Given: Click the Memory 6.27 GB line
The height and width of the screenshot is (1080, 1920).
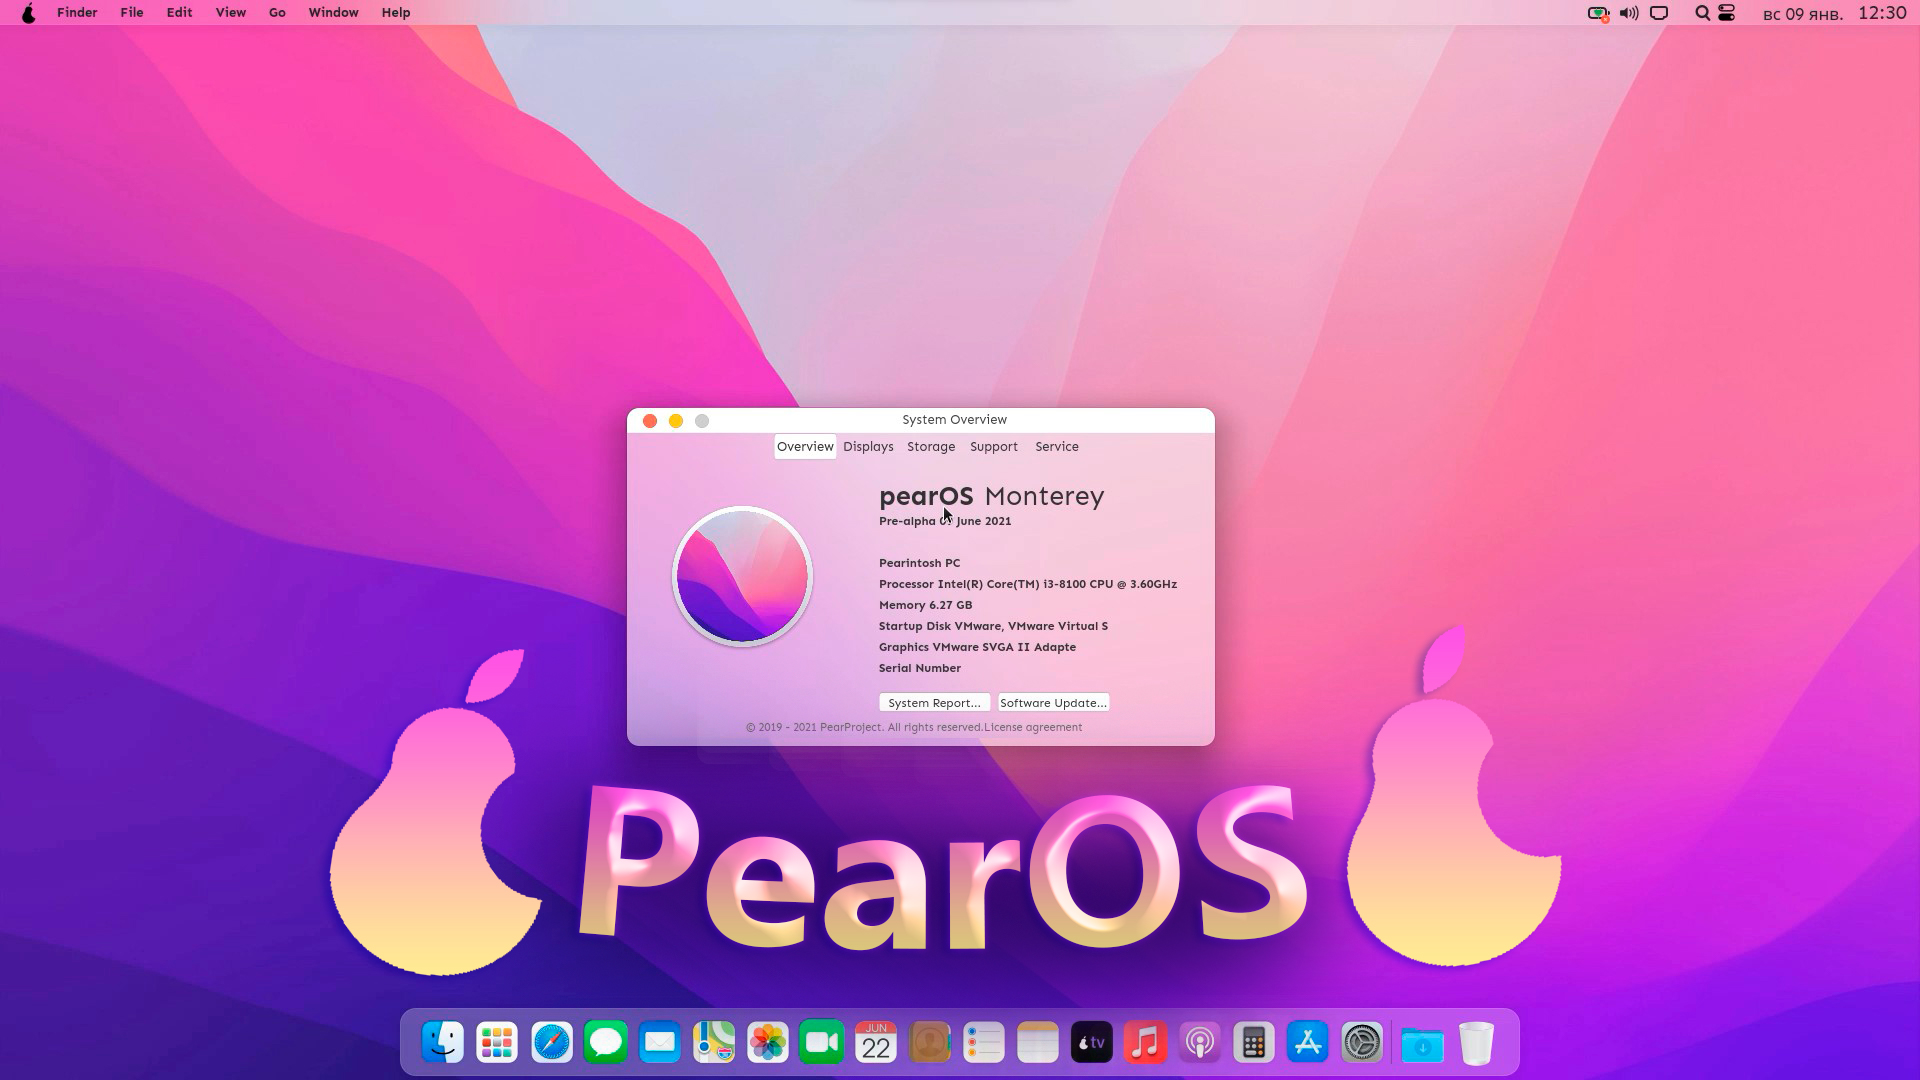Looking at the screenshot, I should click(926, 605).
